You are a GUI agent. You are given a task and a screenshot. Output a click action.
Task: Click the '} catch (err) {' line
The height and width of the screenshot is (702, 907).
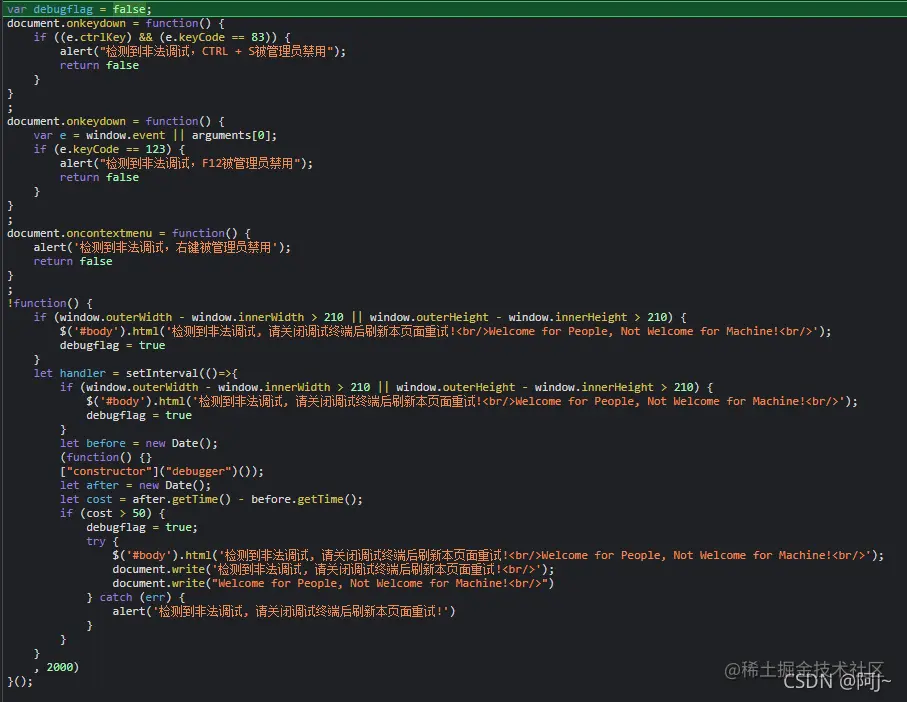coord(135,597)
